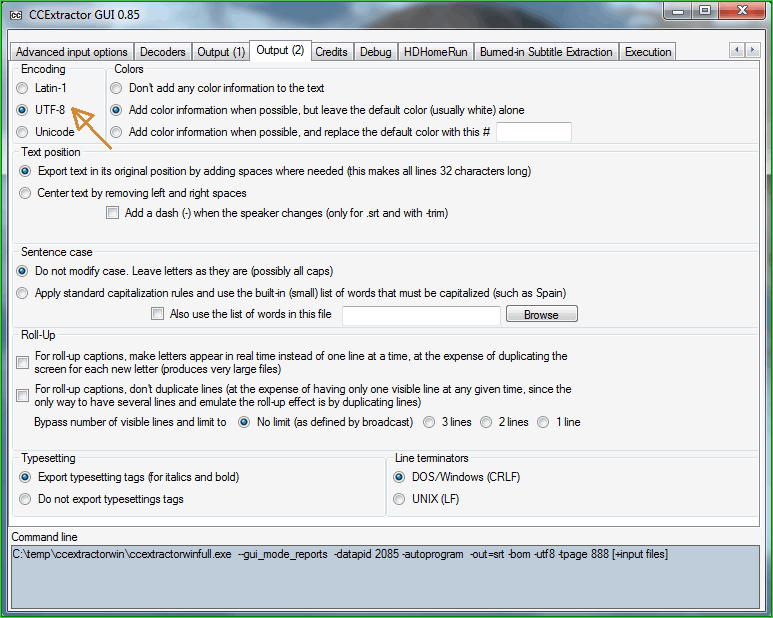Open the Decoders tab
Viewport: 773px width, 618px height.
click(162, 52)
